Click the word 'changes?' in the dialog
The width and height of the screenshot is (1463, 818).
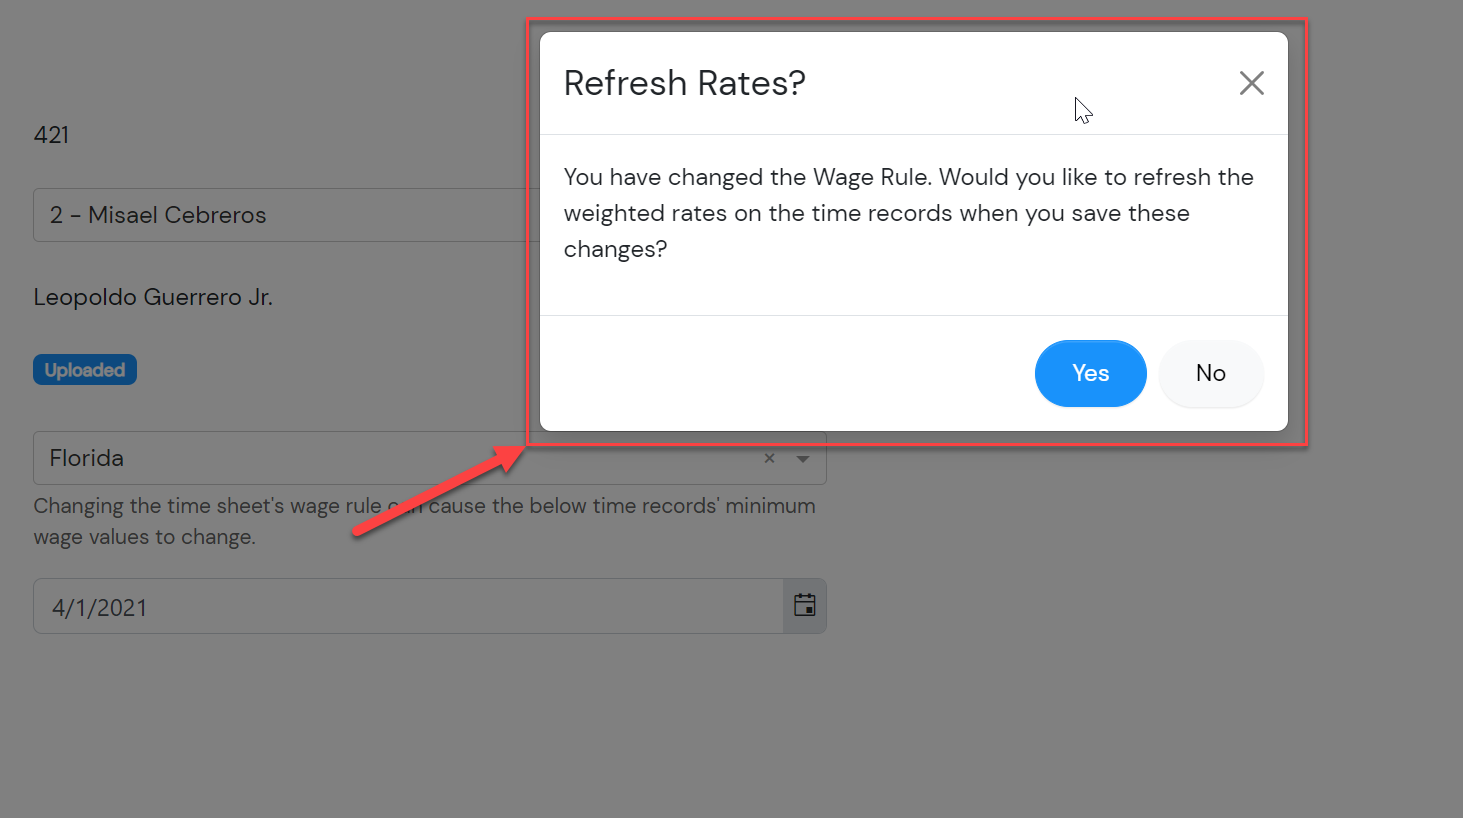click(x=615, y=249)
